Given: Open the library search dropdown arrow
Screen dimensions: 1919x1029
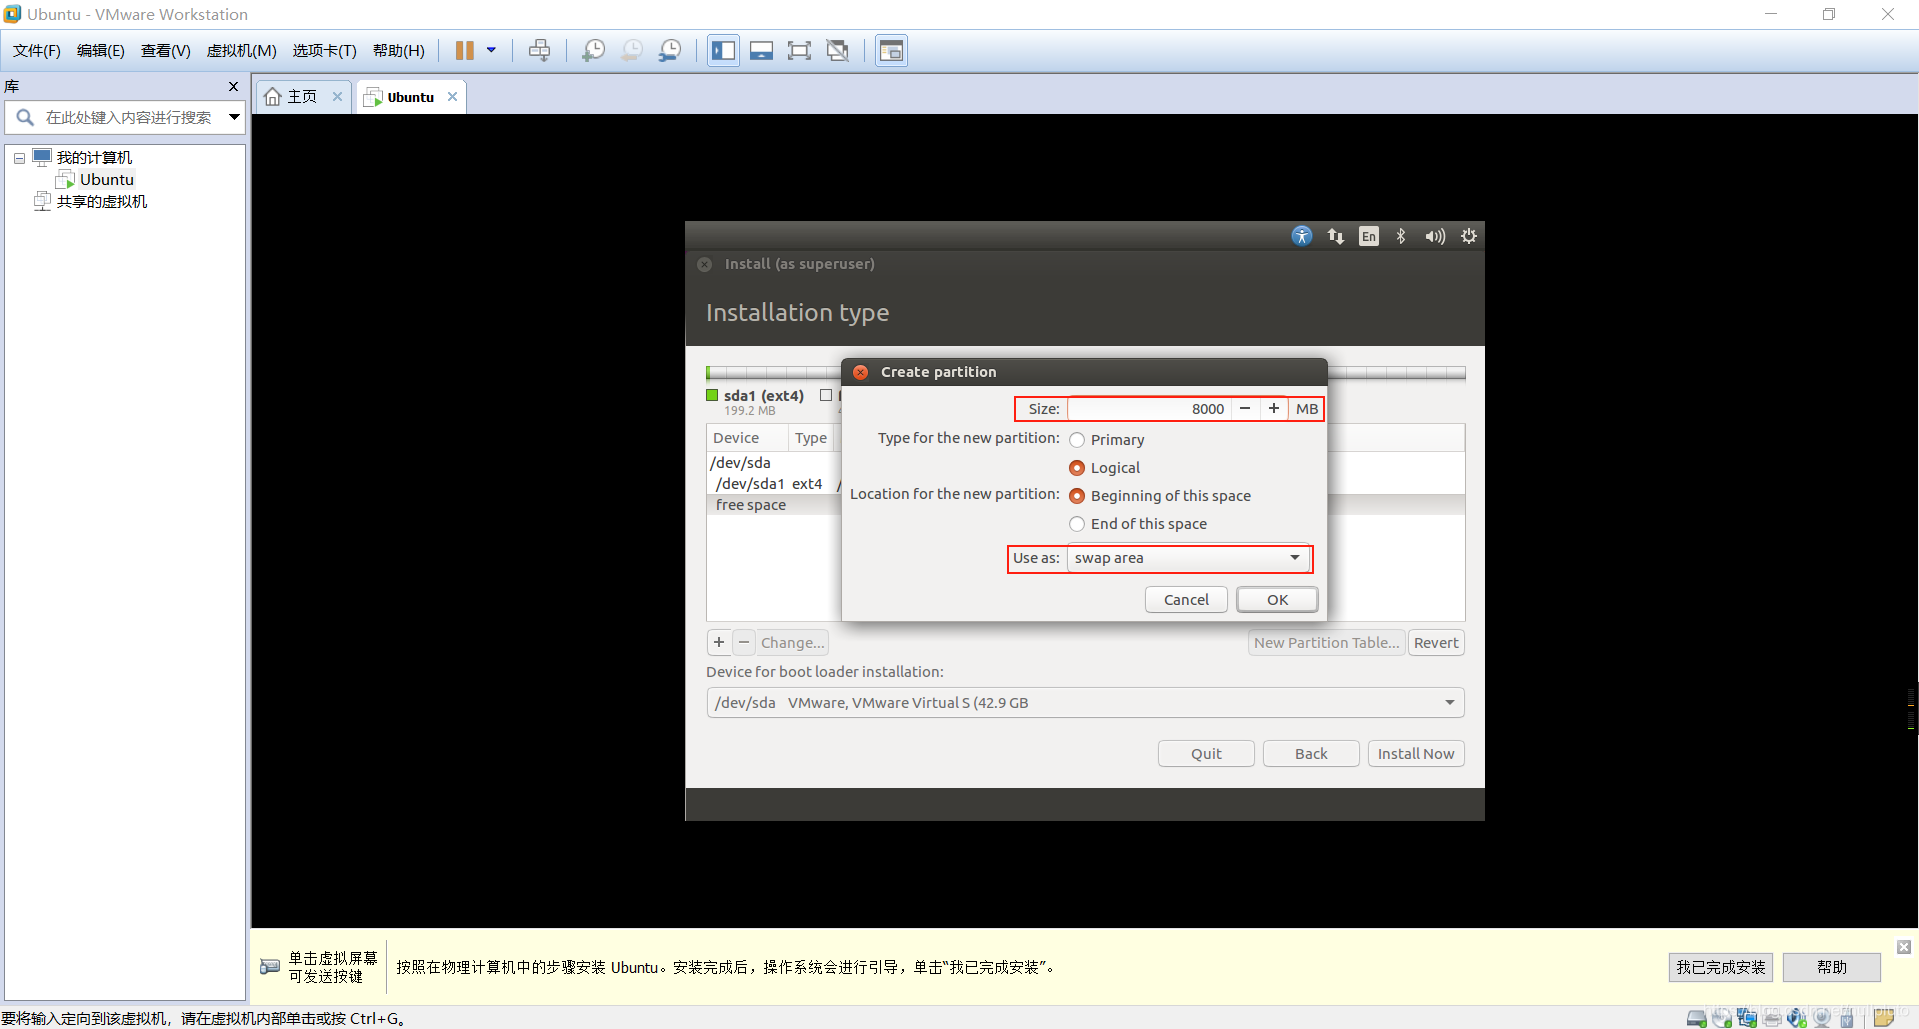Looking at the screenshot, I should click(234, 118).
